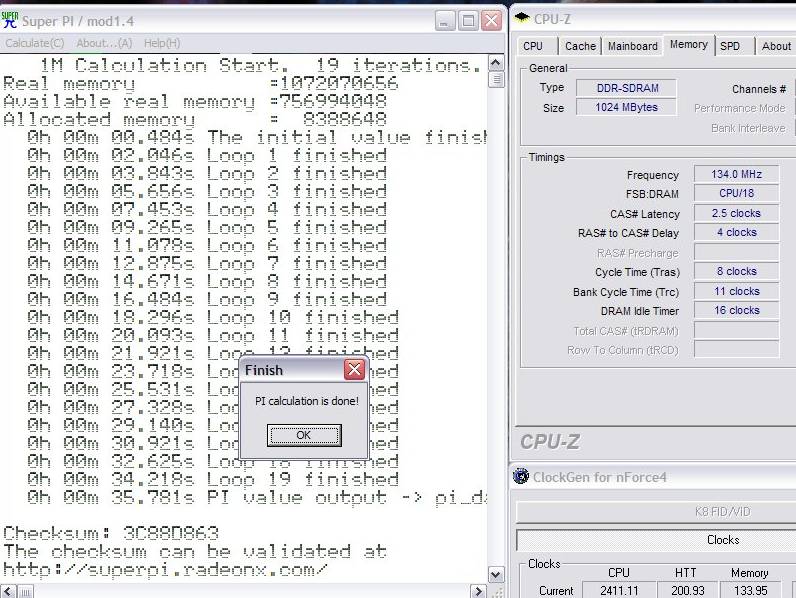This screenshot has height=598, width=796.
Task: Click the ClockGen nForce4 title icon
Action: [521, 476]
